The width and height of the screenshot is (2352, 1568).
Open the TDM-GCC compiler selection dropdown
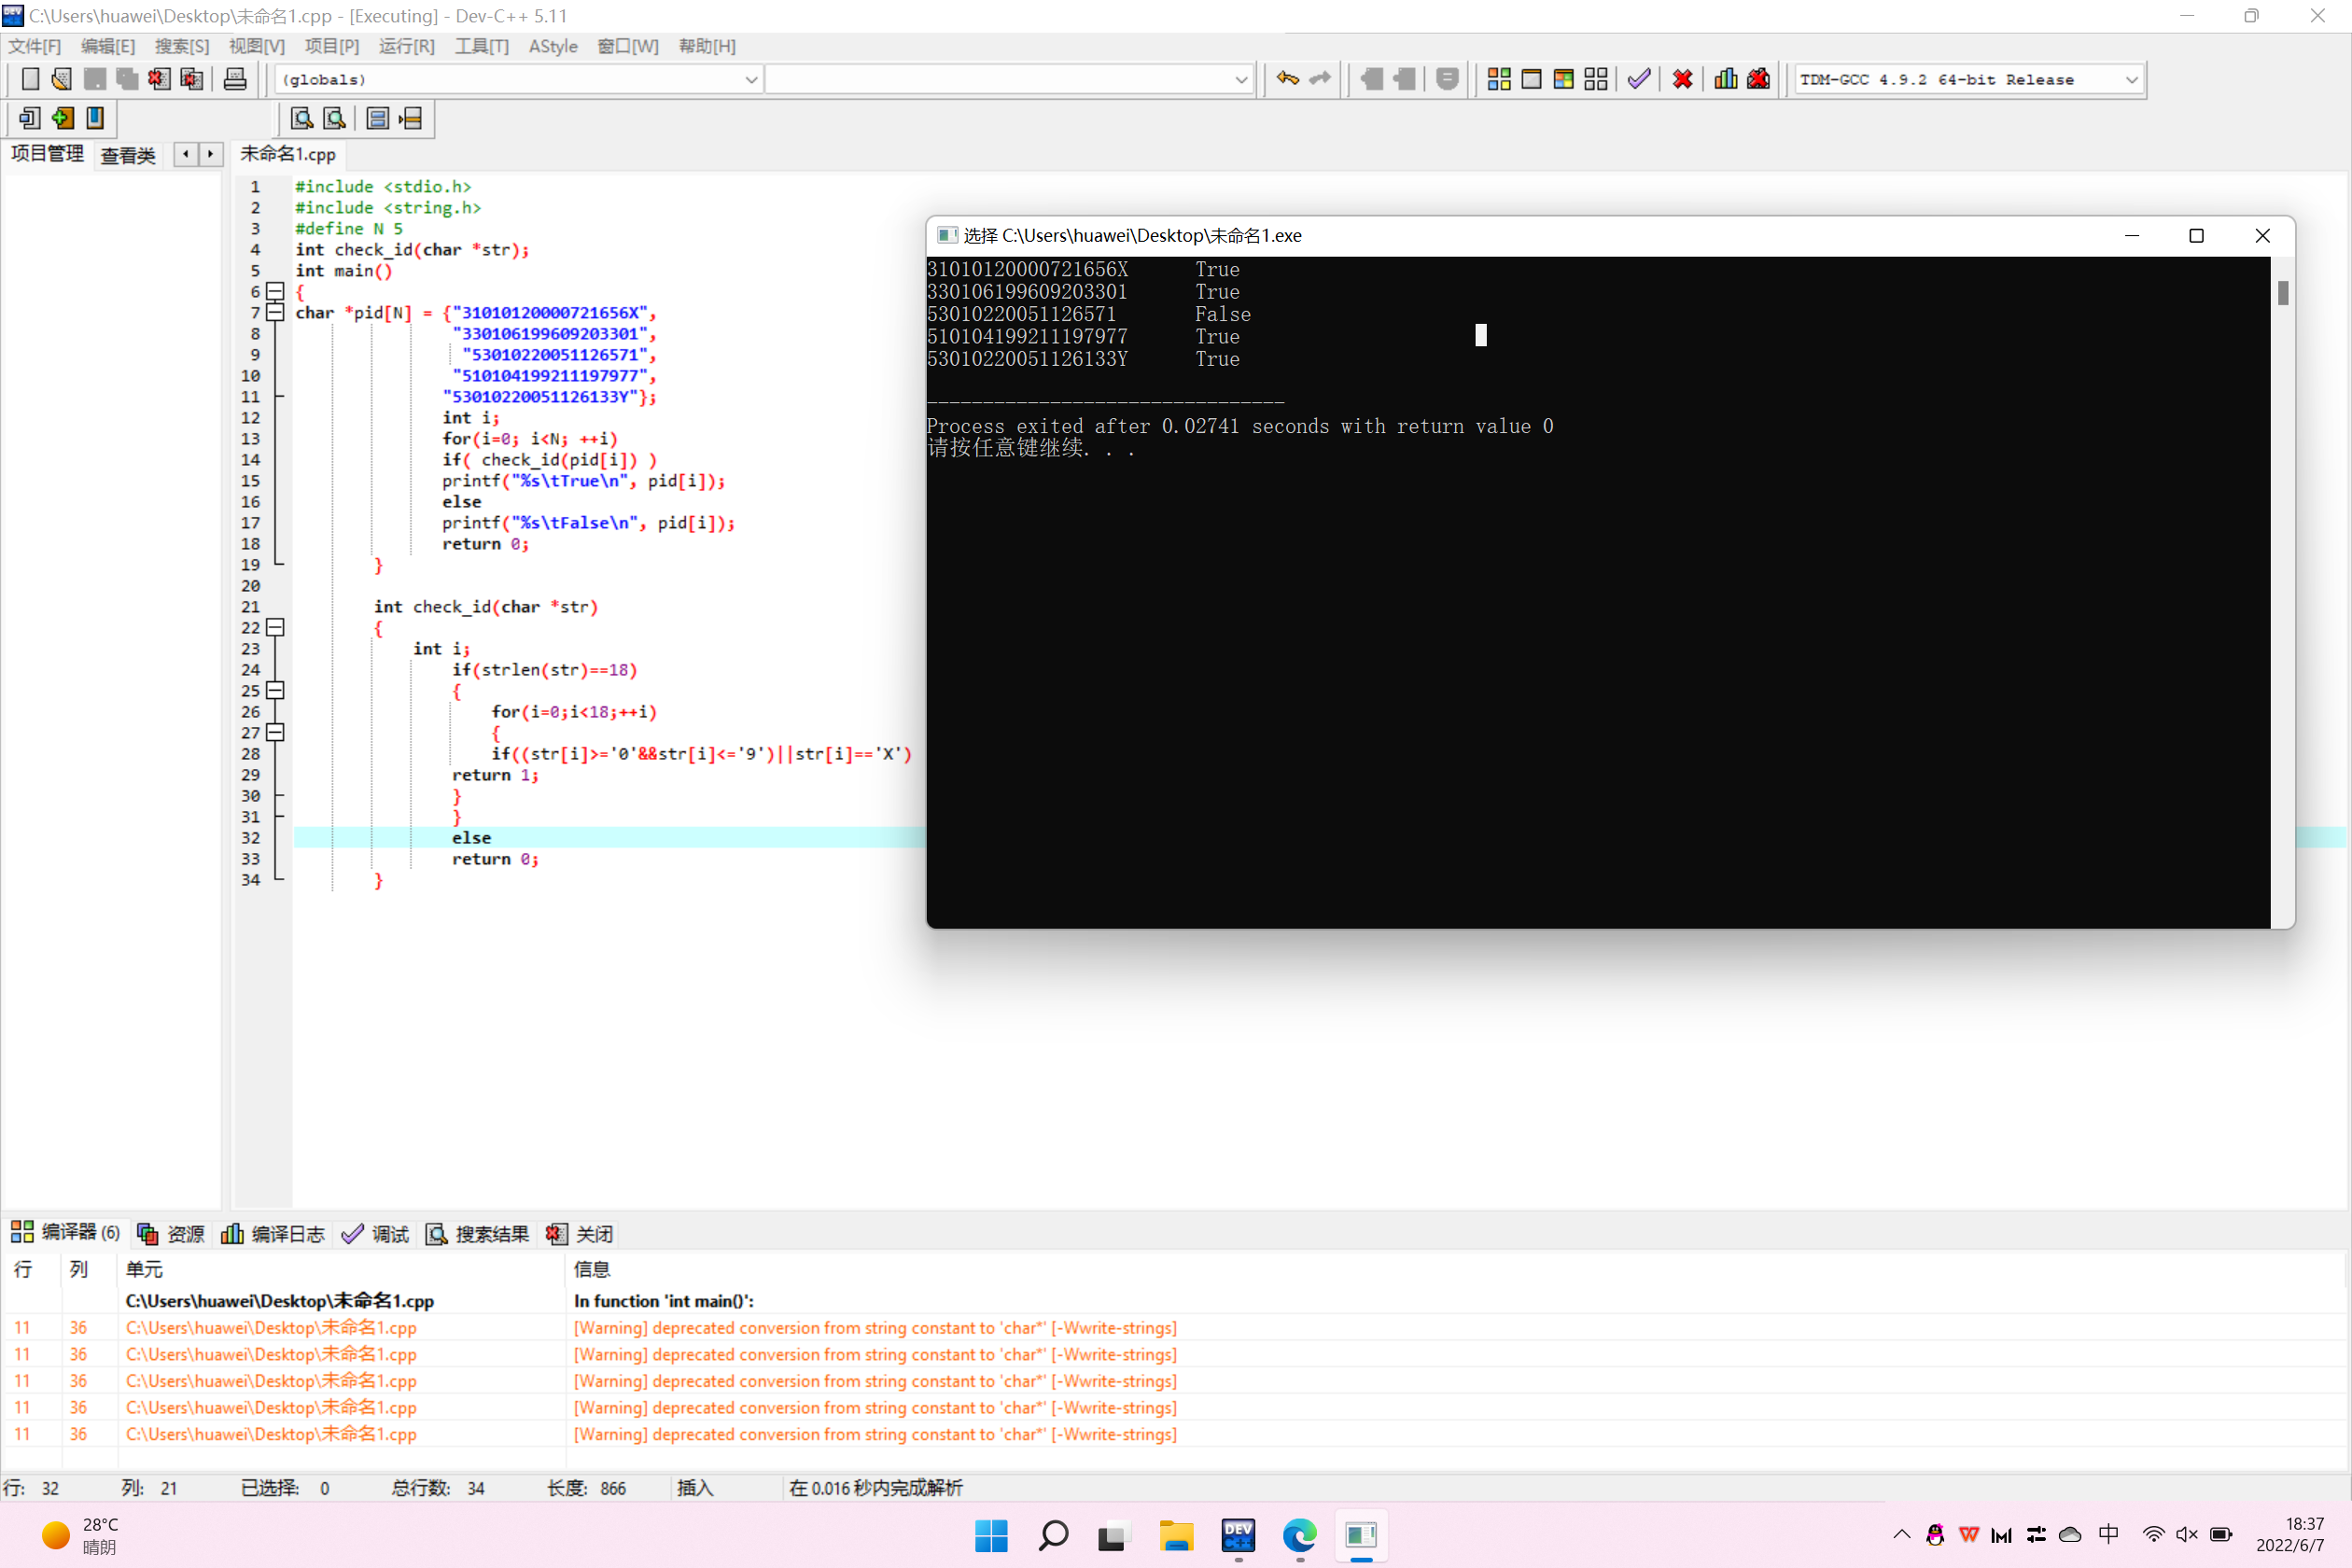[2130, 80]
